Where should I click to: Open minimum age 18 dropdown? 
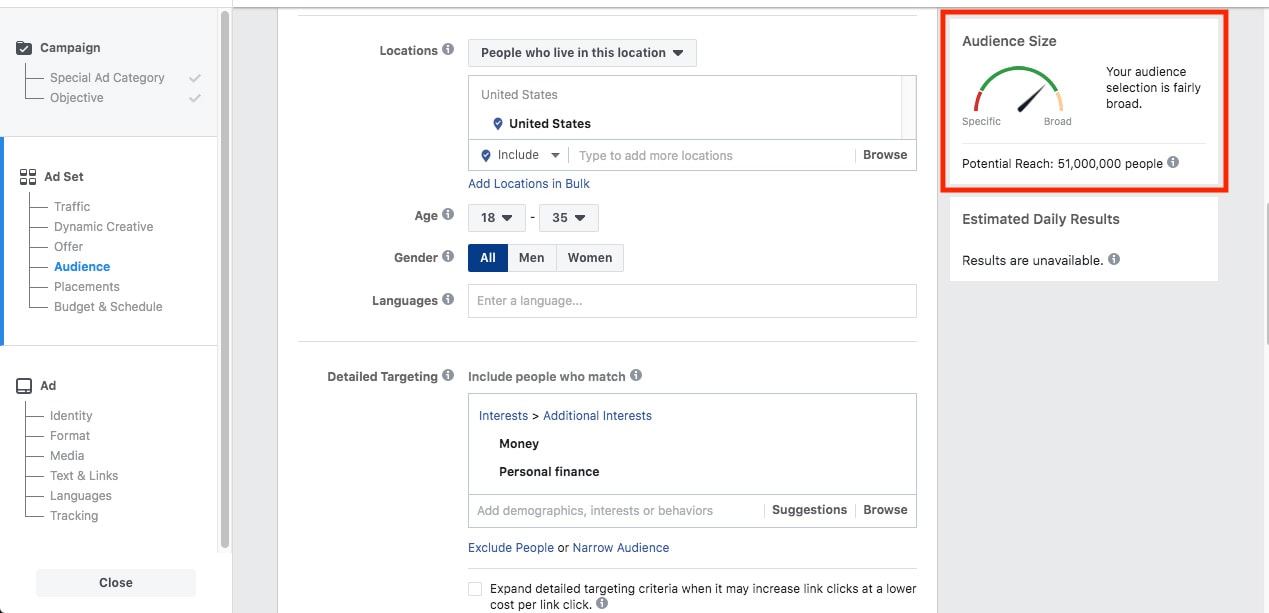(x=497, y=217)
